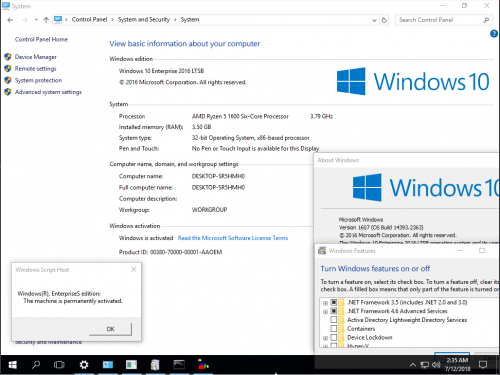Viewport: 500px width, 375px height.
Task: Go to Control Panel Home
Action: [x=41, y=39]
